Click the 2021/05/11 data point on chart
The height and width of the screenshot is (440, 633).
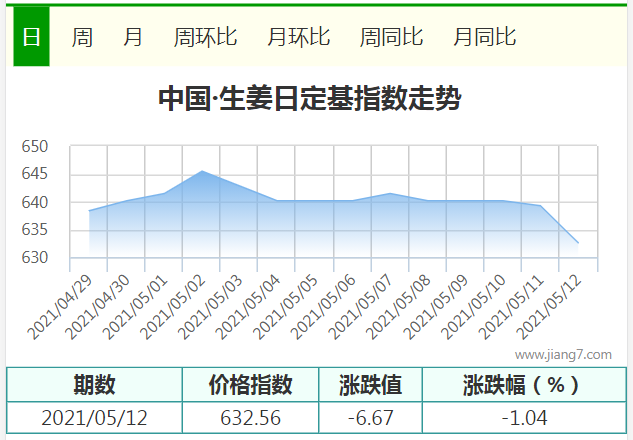540,205
